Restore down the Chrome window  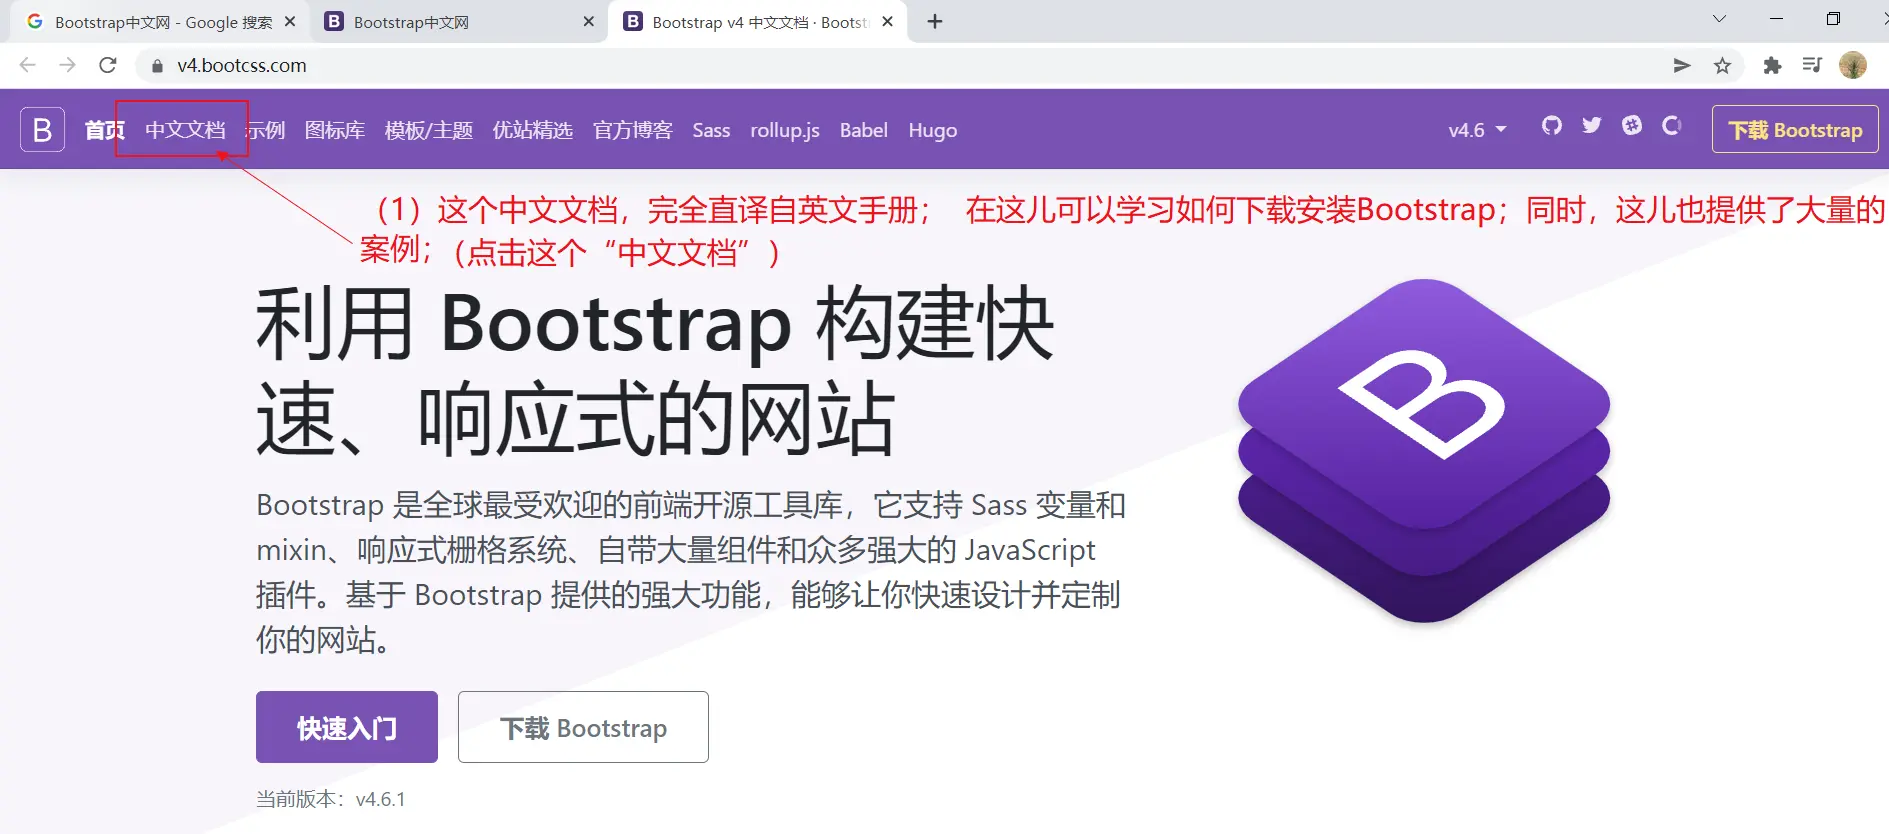1833,19
